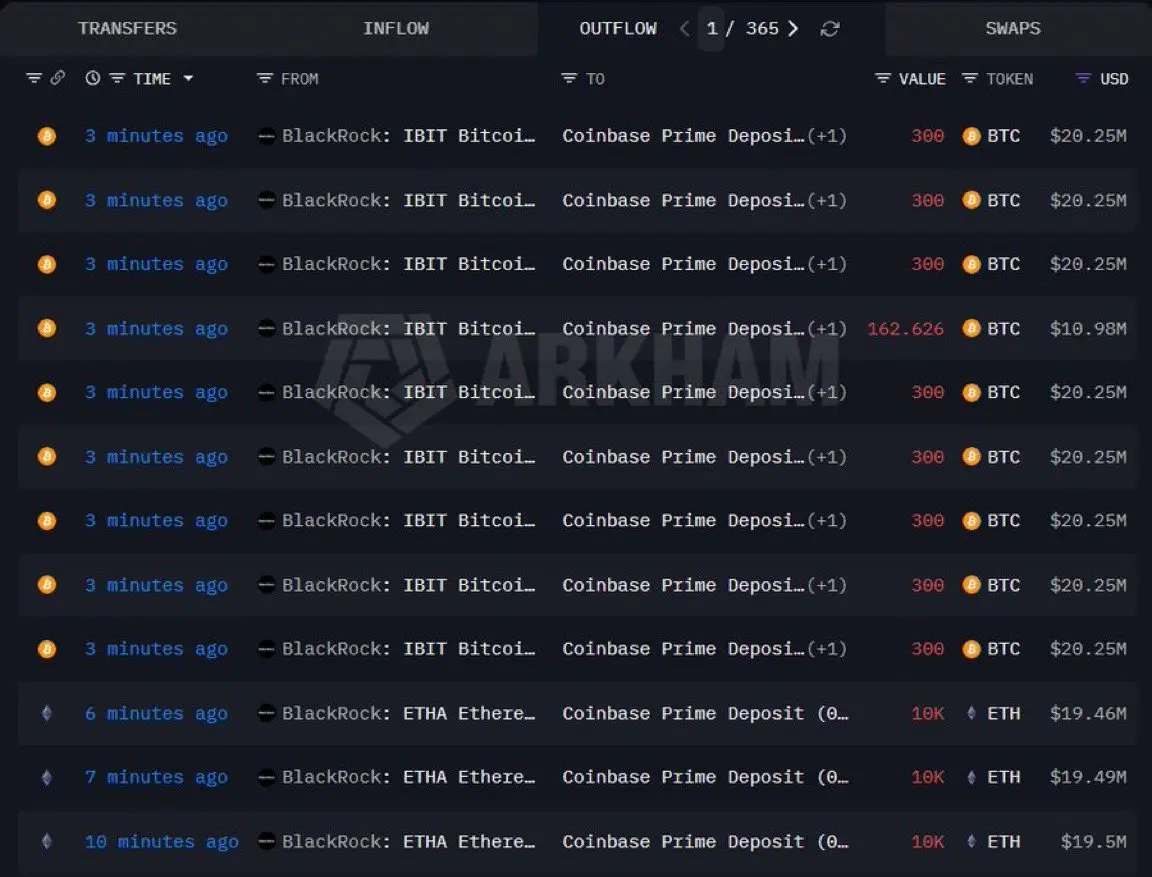Screen dimensions: 1152x877
Task: Open the all-filters icon in the header
Action: pos(34,78)
